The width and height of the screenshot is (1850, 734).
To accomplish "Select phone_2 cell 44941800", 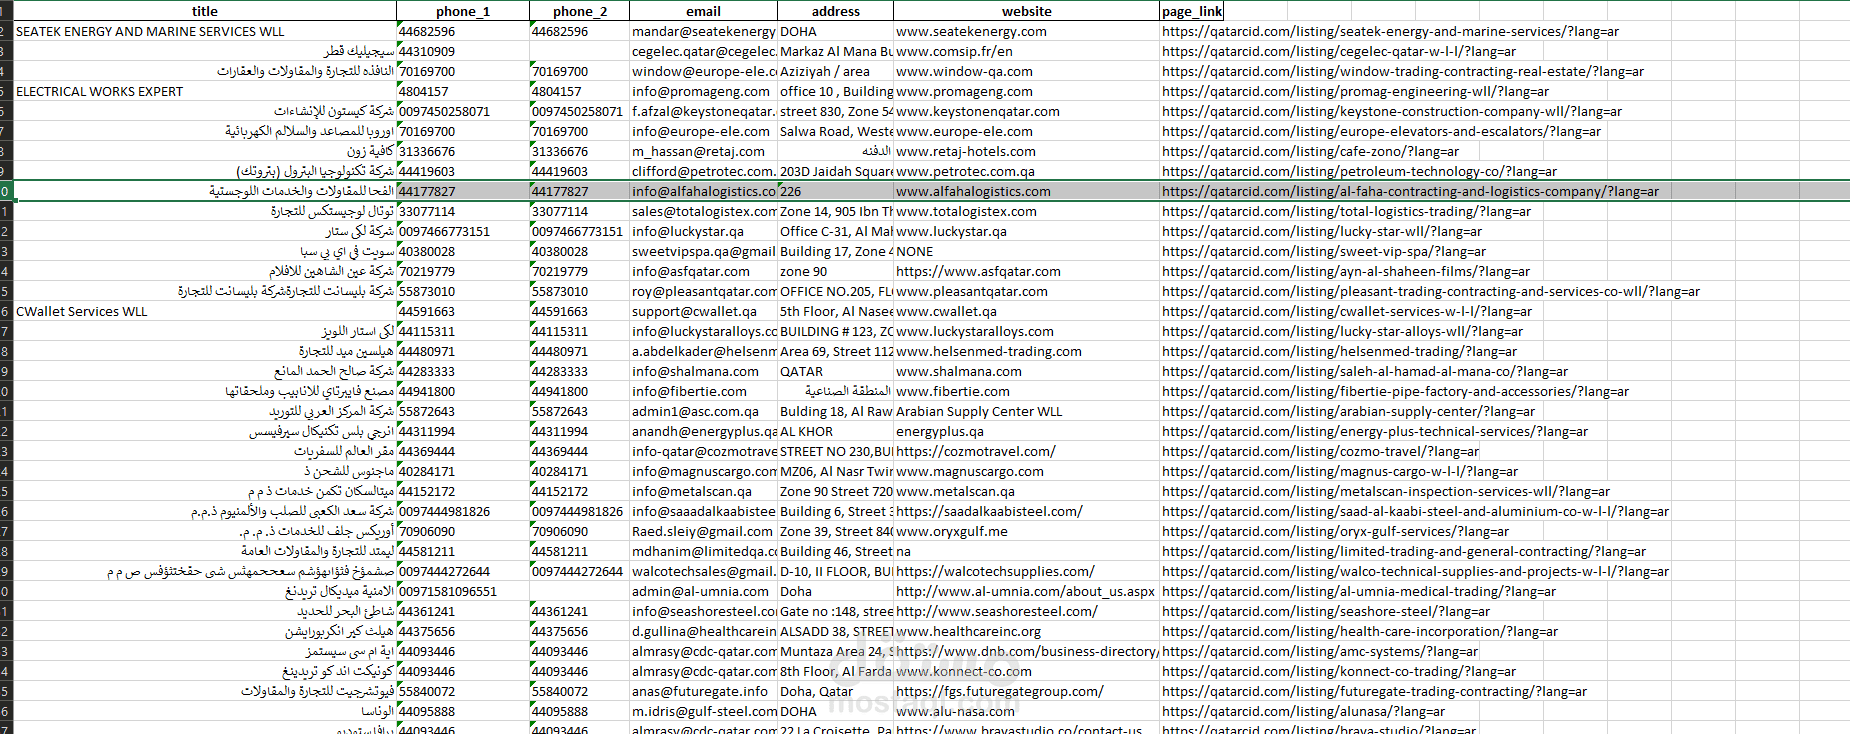I will tap(579, 391).
